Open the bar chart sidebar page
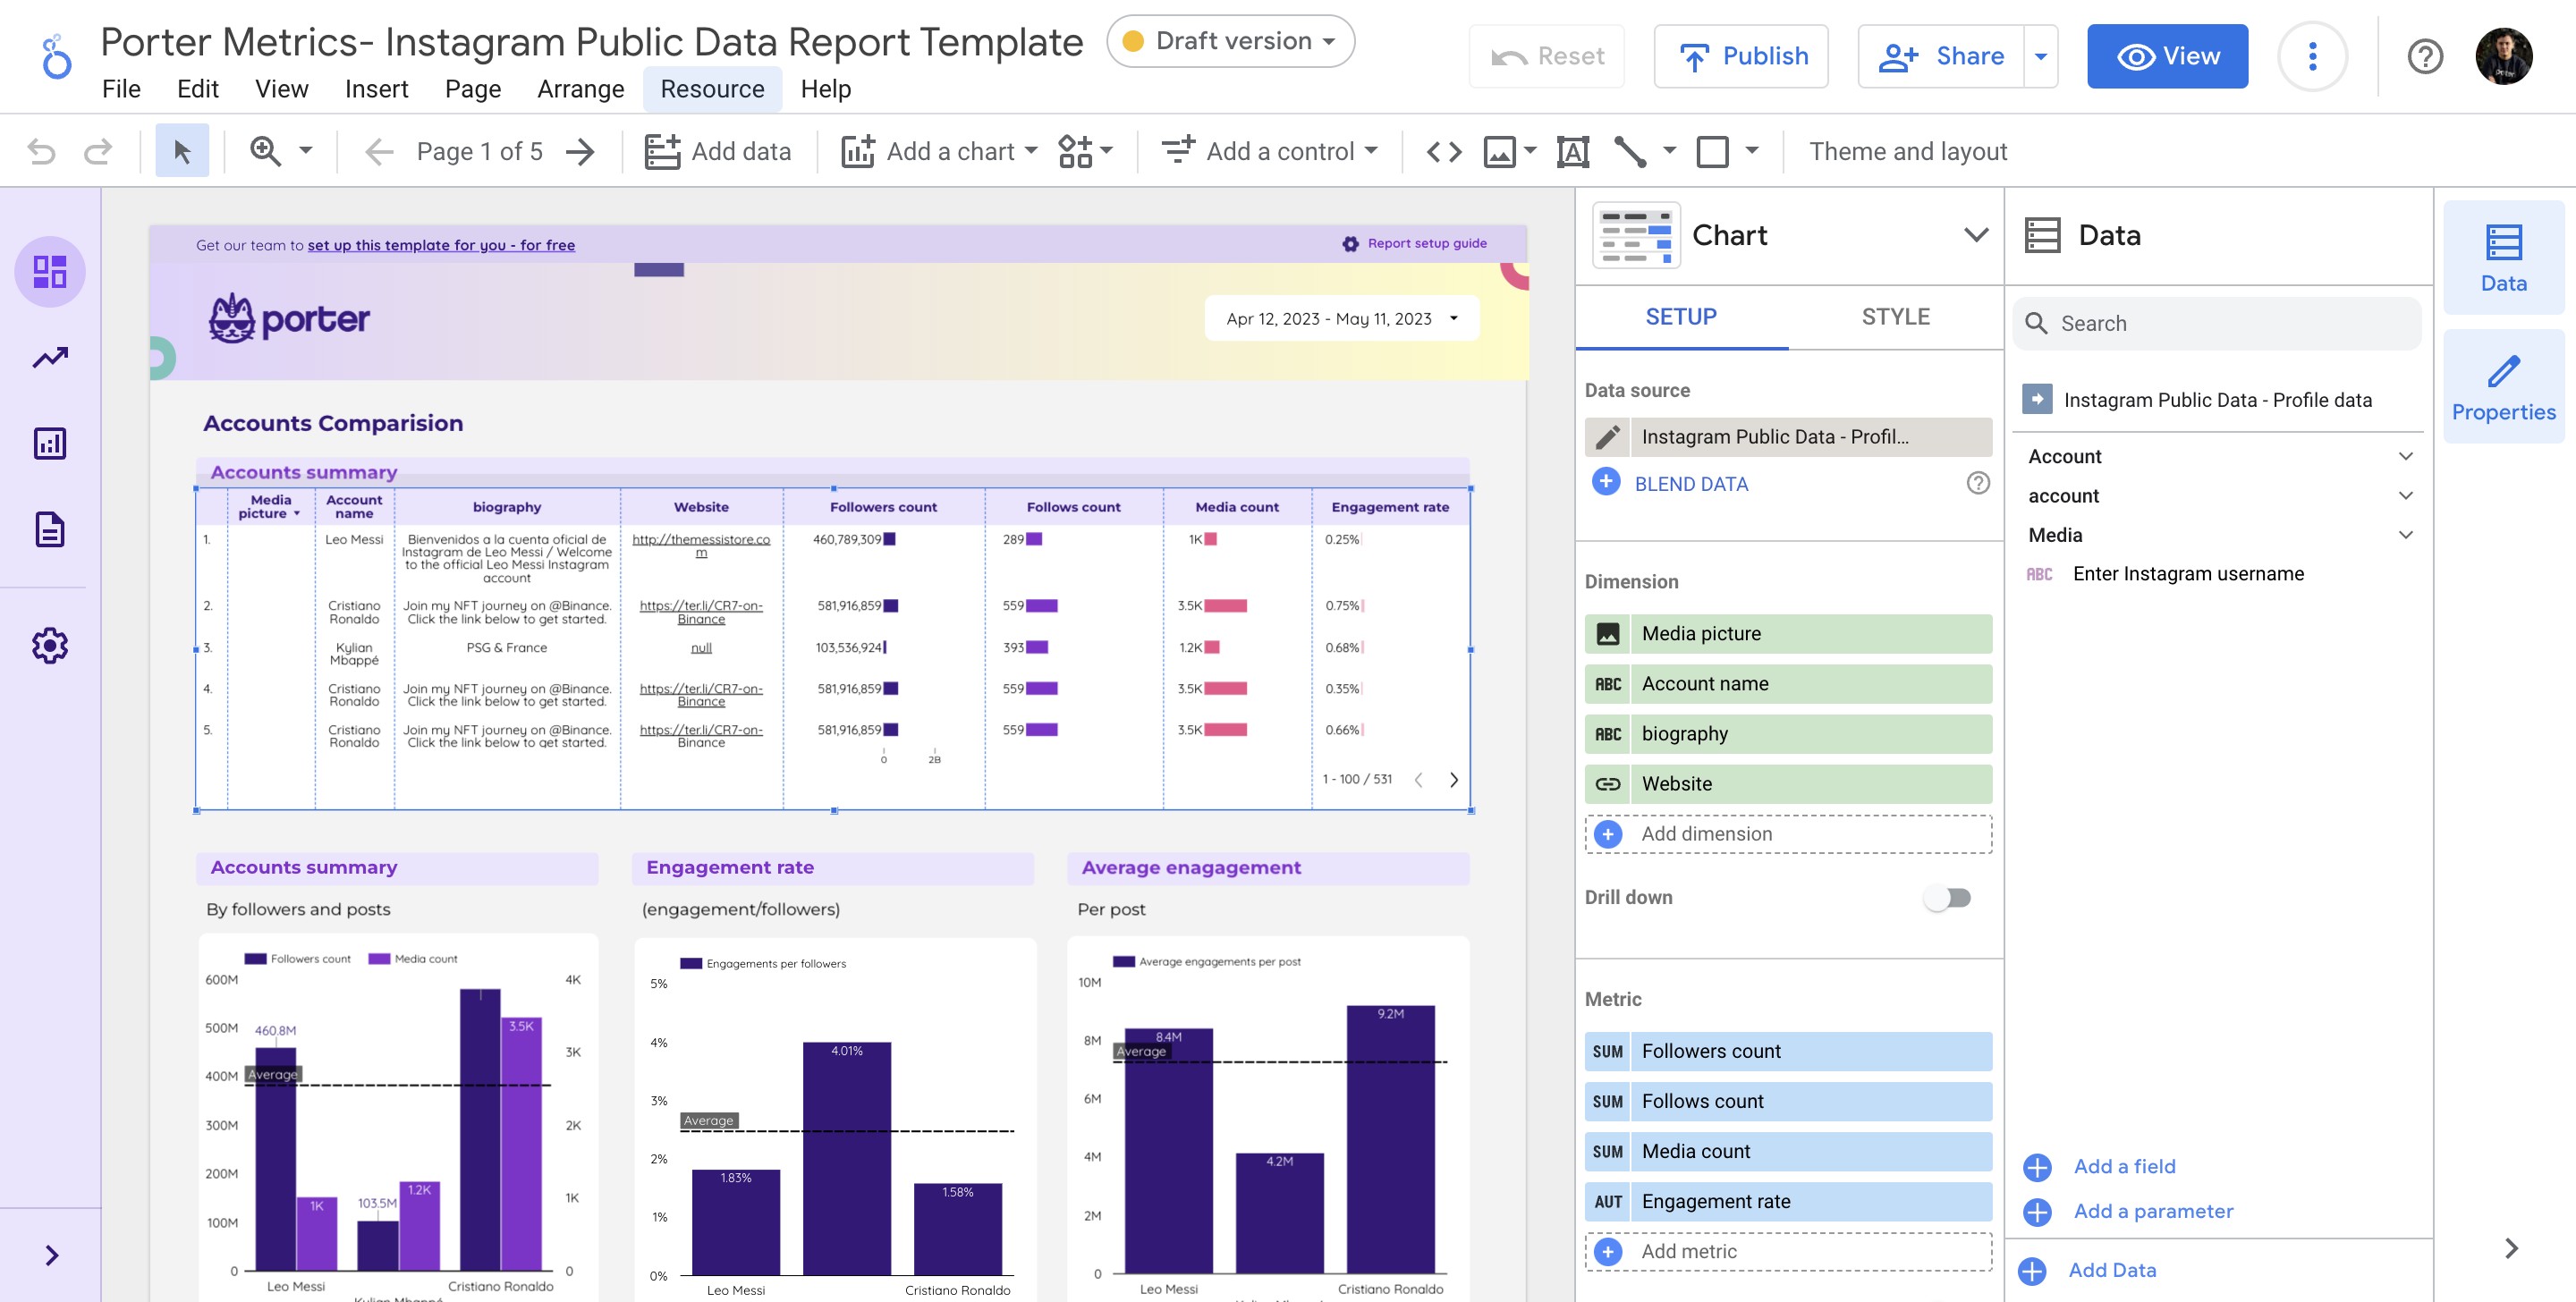Image resolution: width=2576 pixels, height=1302 pixels. 50,443
